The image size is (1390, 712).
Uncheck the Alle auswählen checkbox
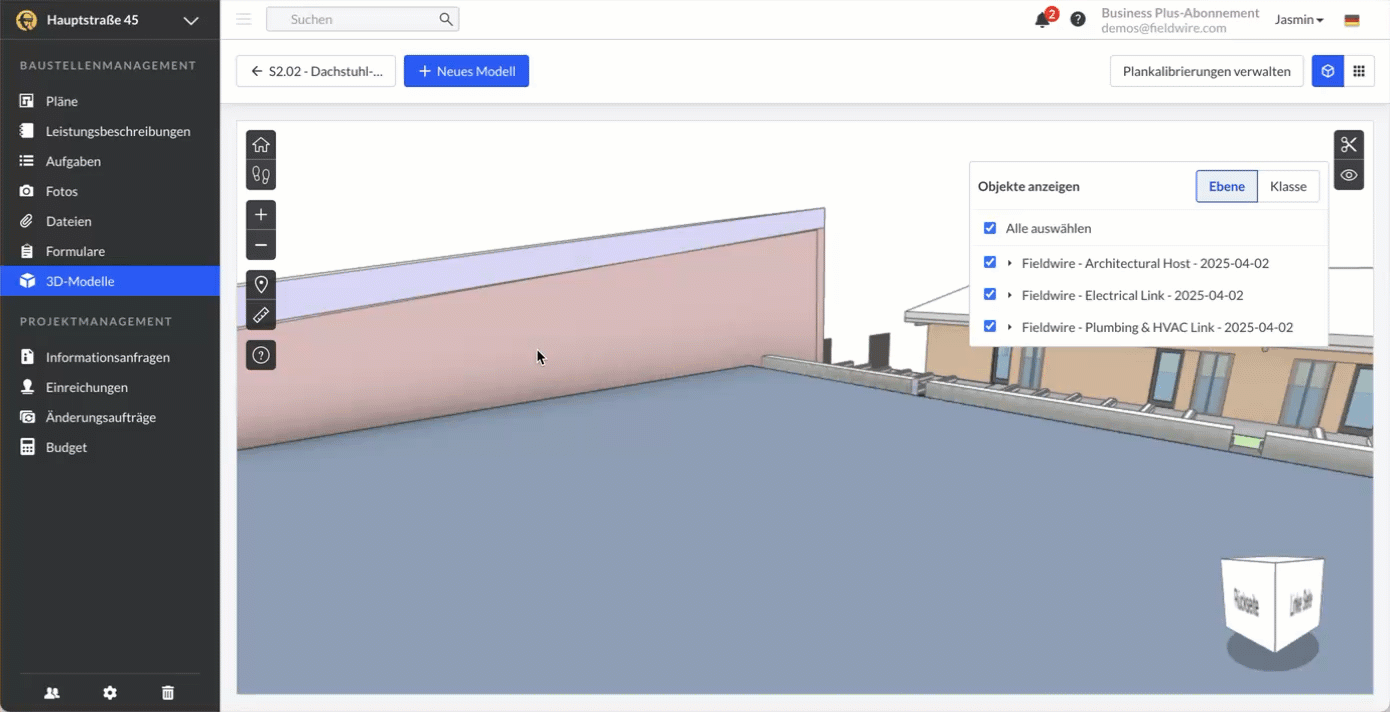pos(990,228)
